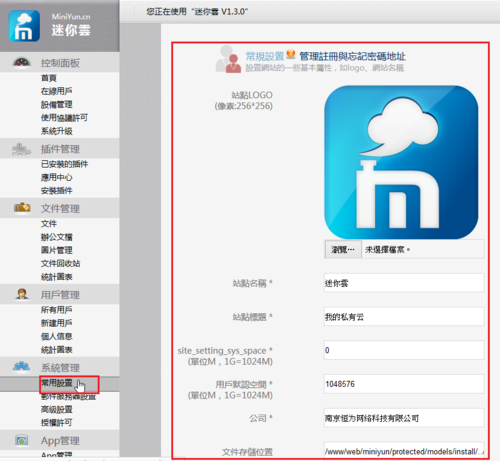Click the orange help question mark icon
Image resolution: width=500 pixels, height=461 pixels.
pos(291,53)
